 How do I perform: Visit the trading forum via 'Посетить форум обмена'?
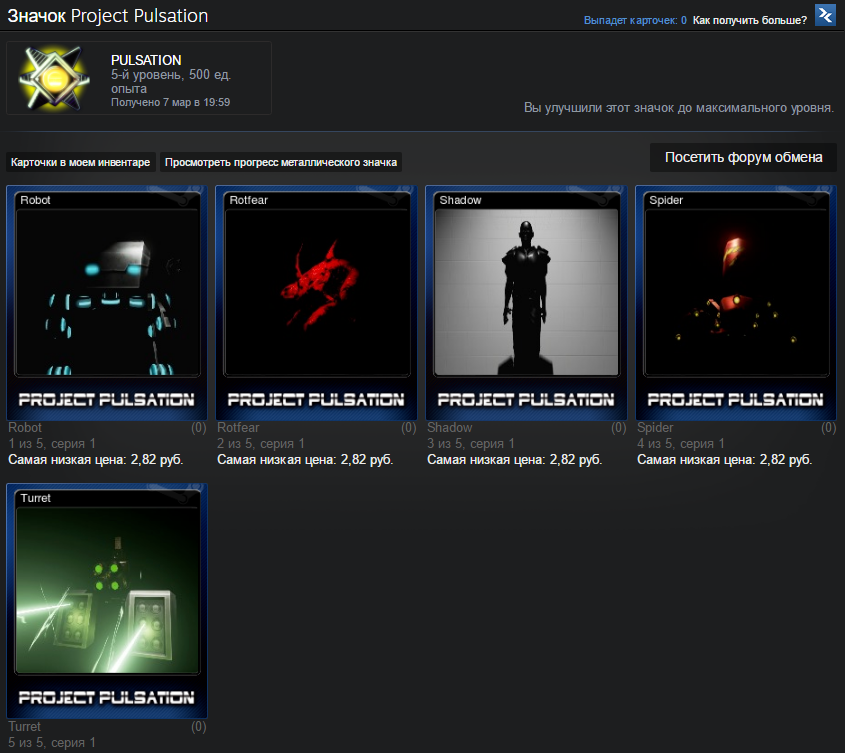click(743, 157)
